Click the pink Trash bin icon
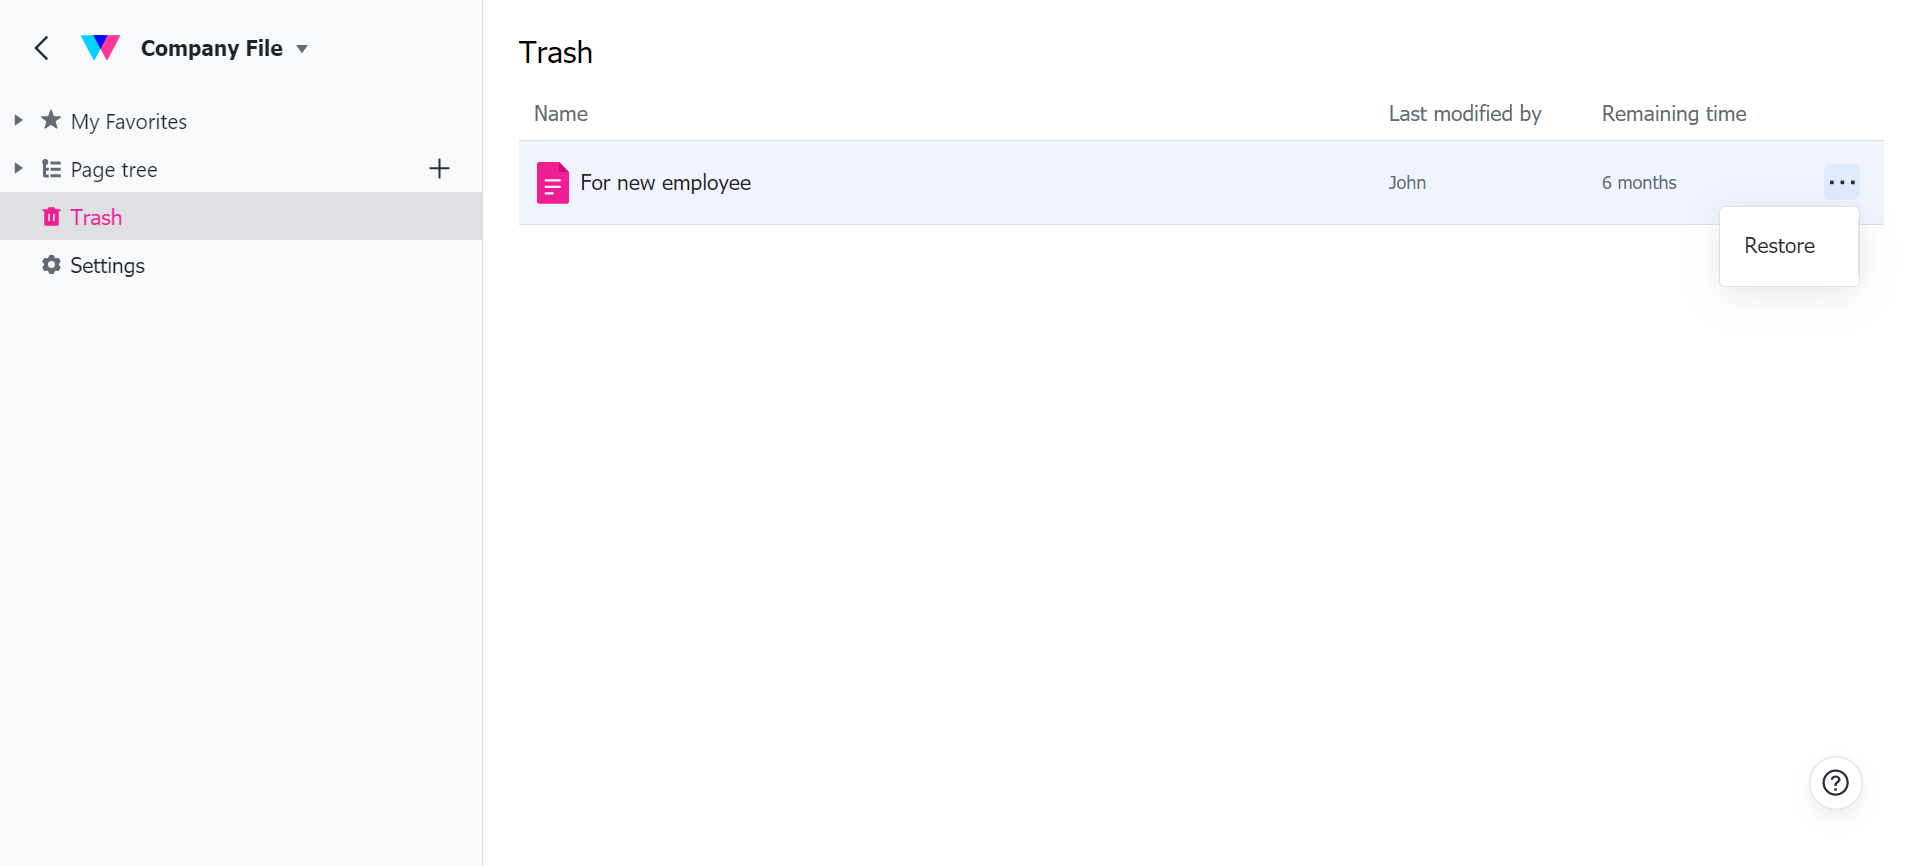The image size is (1920, 866). (x=51, y=217)
